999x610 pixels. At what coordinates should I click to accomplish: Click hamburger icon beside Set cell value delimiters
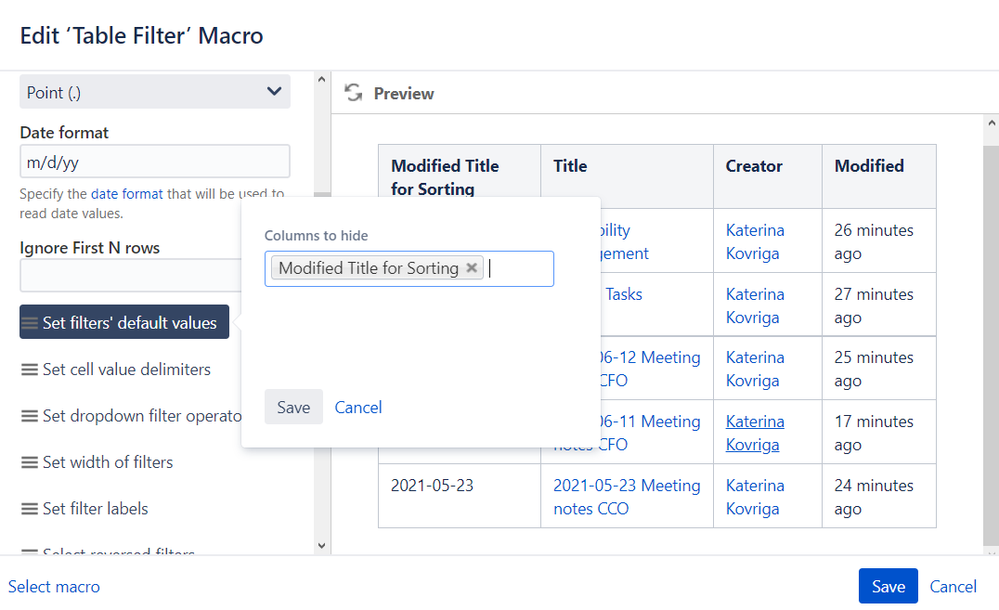[x=30, y=370]
